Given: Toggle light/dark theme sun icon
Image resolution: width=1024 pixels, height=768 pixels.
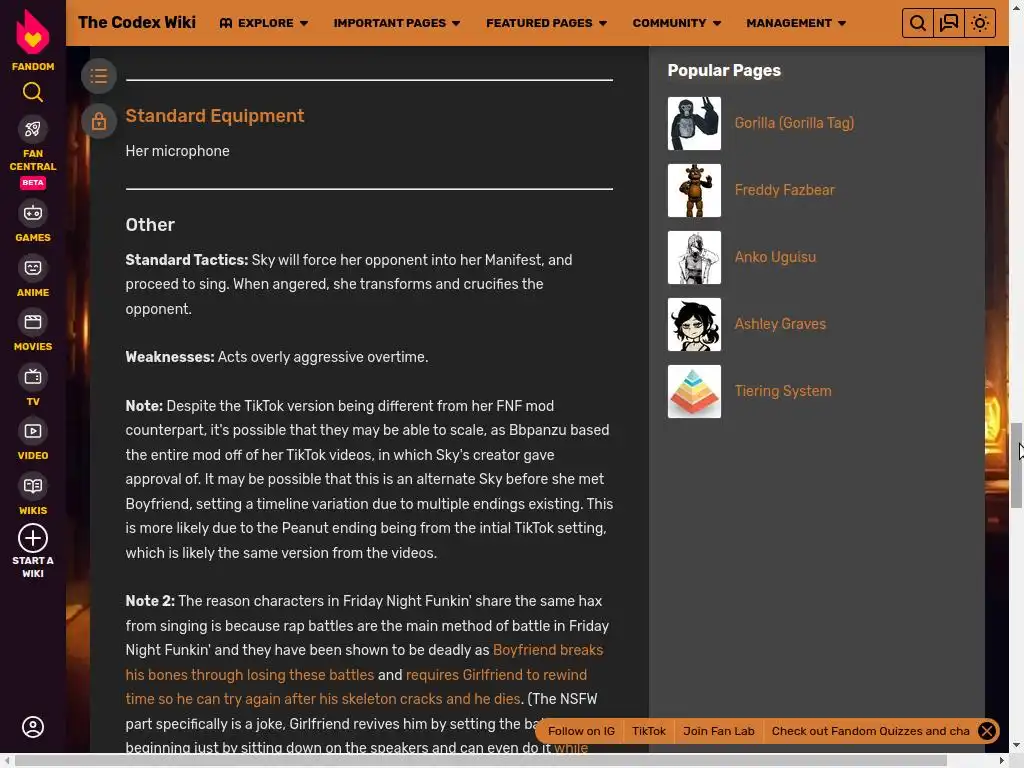Looking at the screenshot, I should pyautogui.click(x=980, y=24).
